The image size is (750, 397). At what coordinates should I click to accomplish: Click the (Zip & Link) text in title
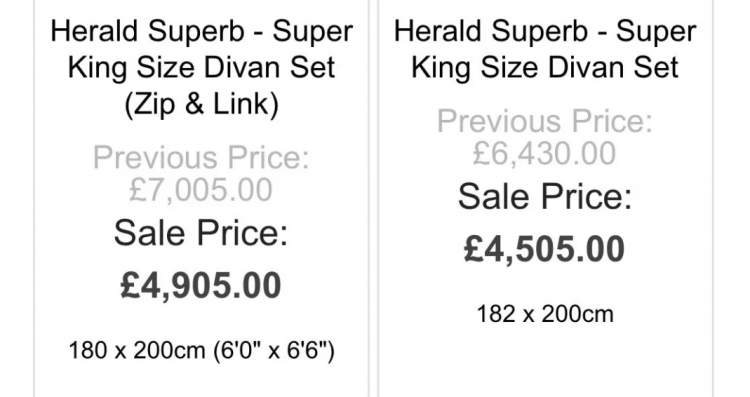coord(201,104)
